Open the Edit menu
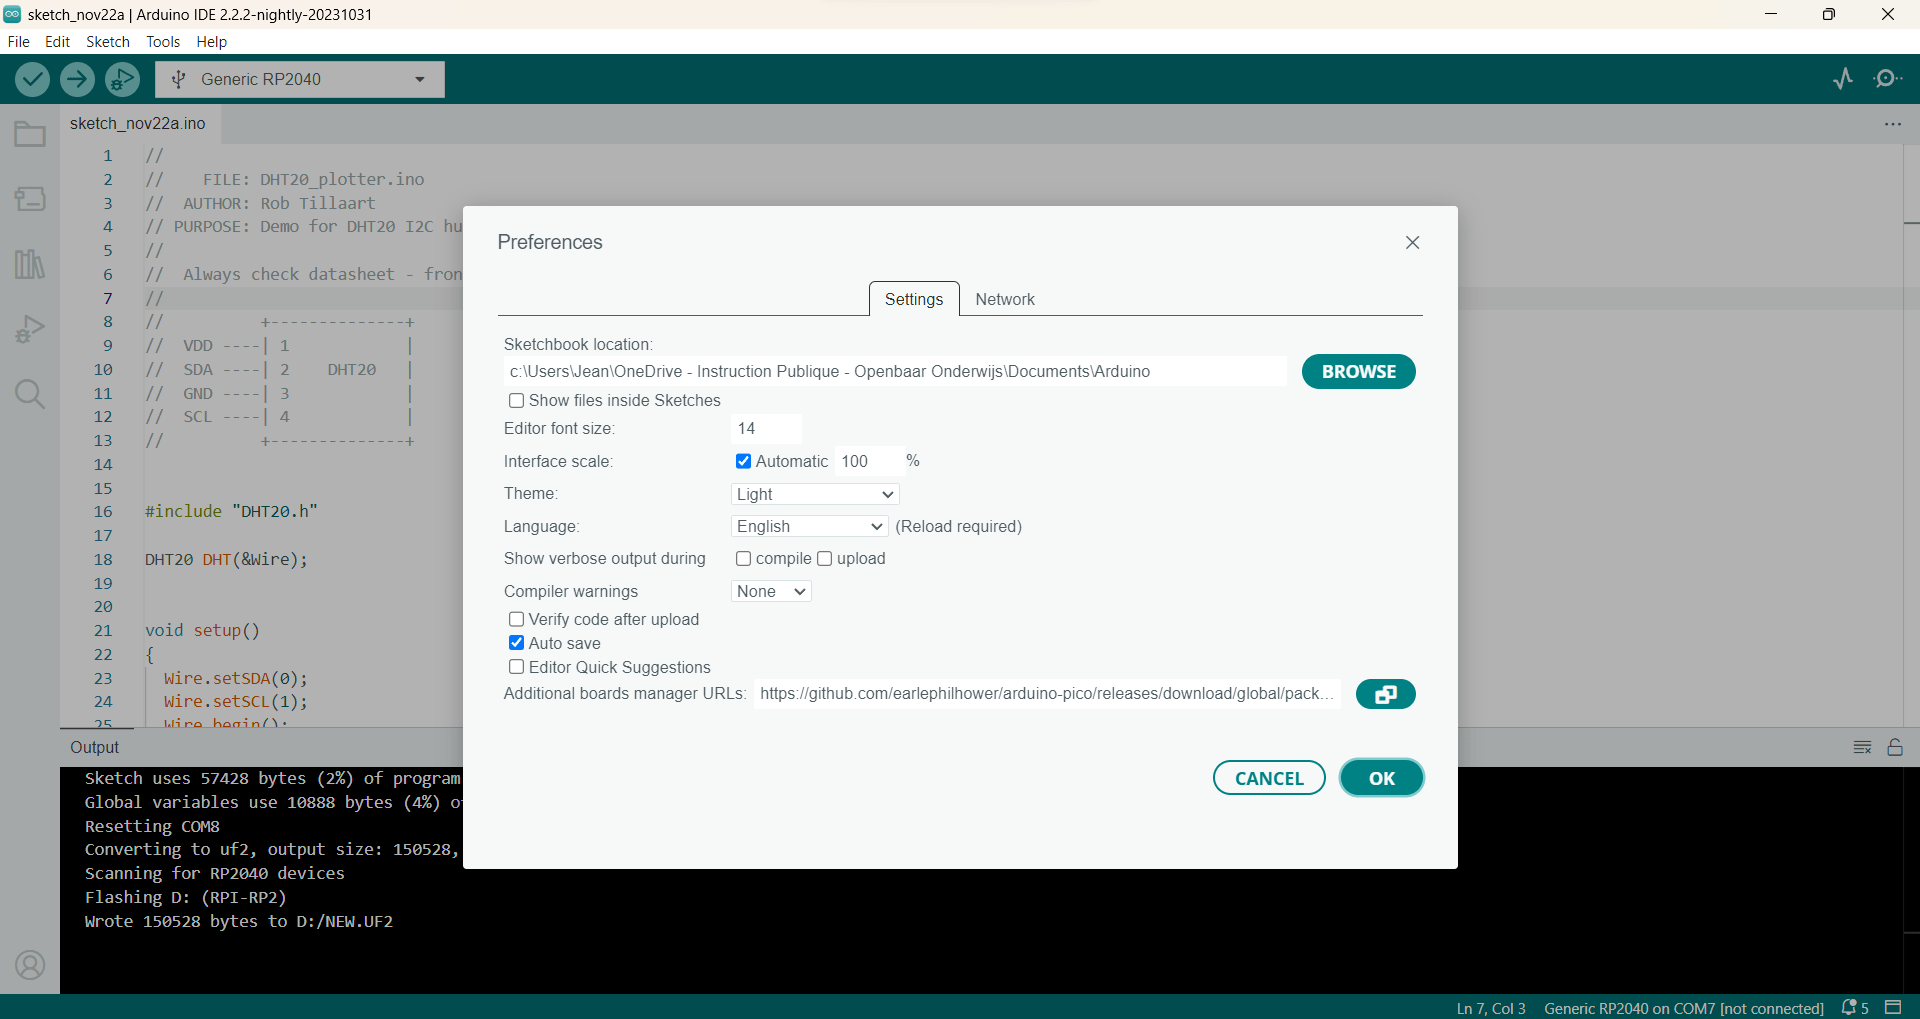 [x=57, y=42]
